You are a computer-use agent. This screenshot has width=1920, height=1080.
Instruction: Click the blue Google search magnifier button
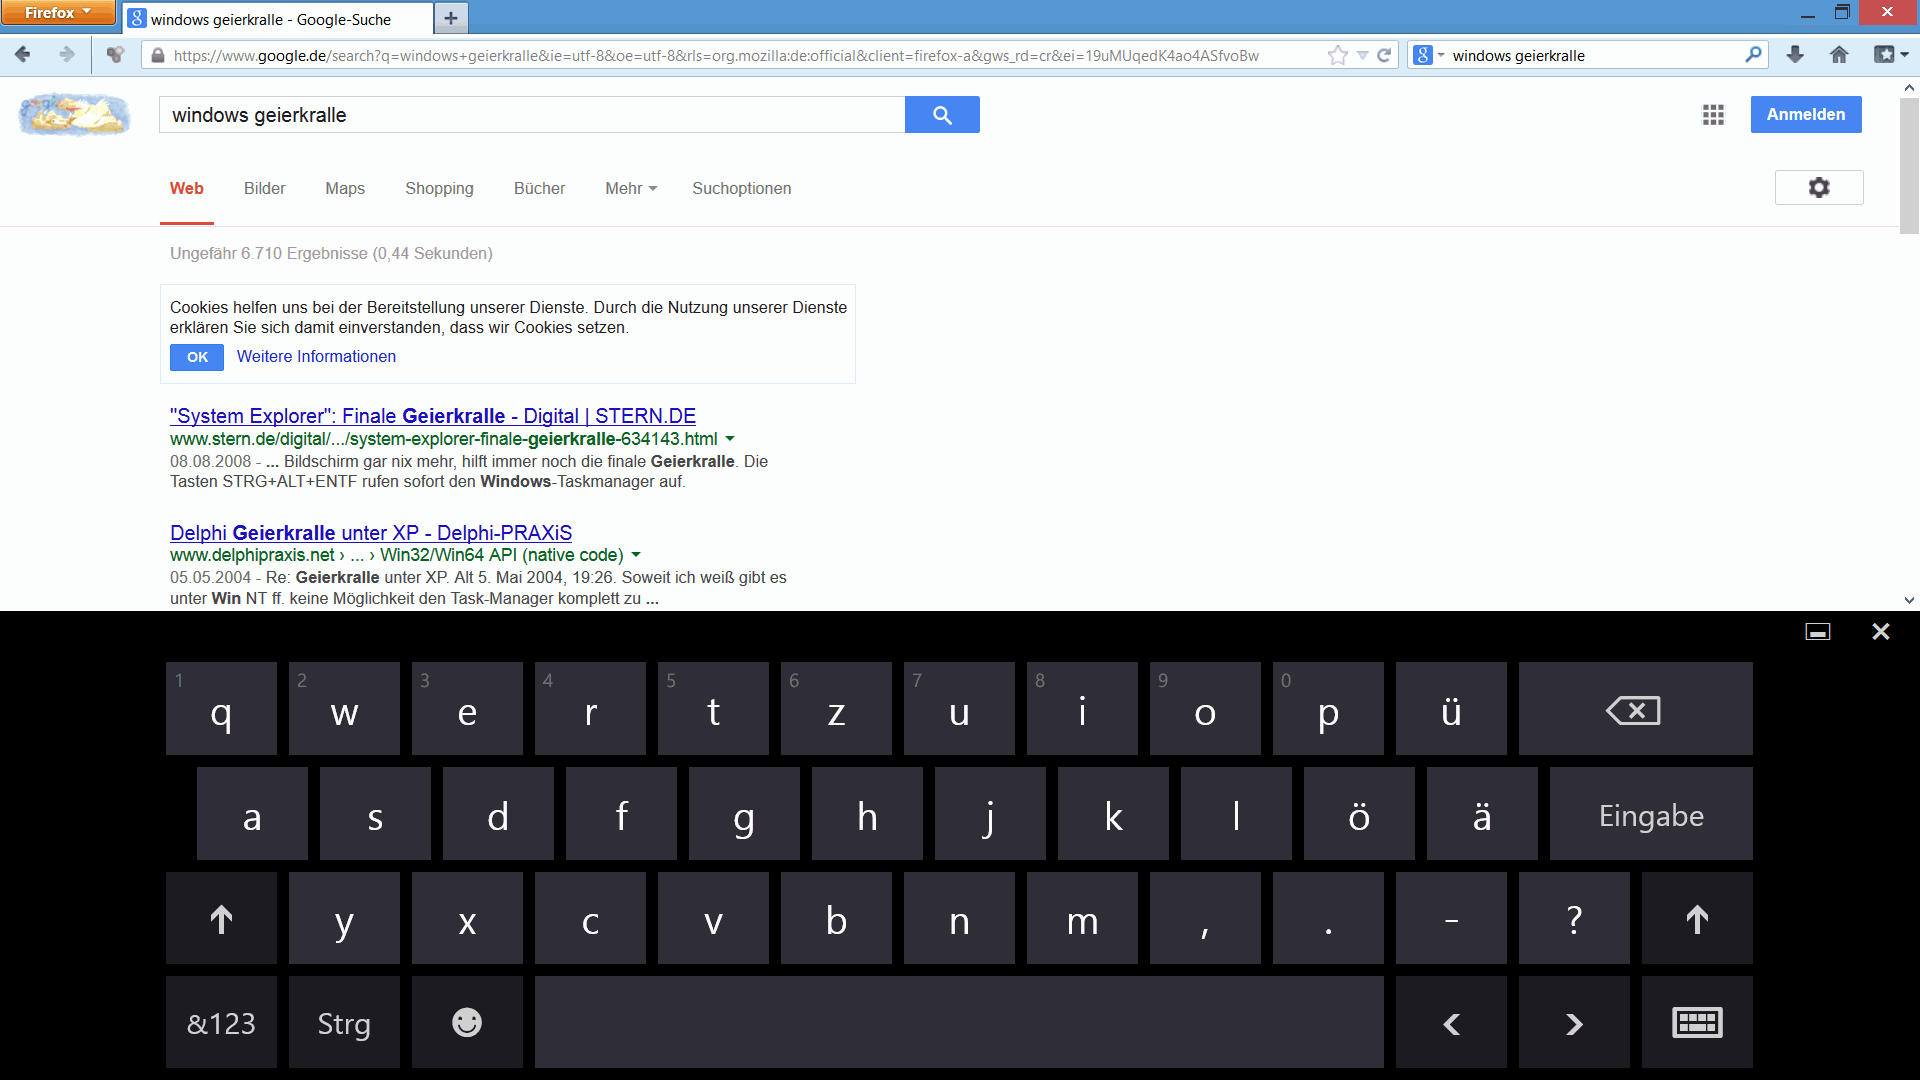coord(941,115)
